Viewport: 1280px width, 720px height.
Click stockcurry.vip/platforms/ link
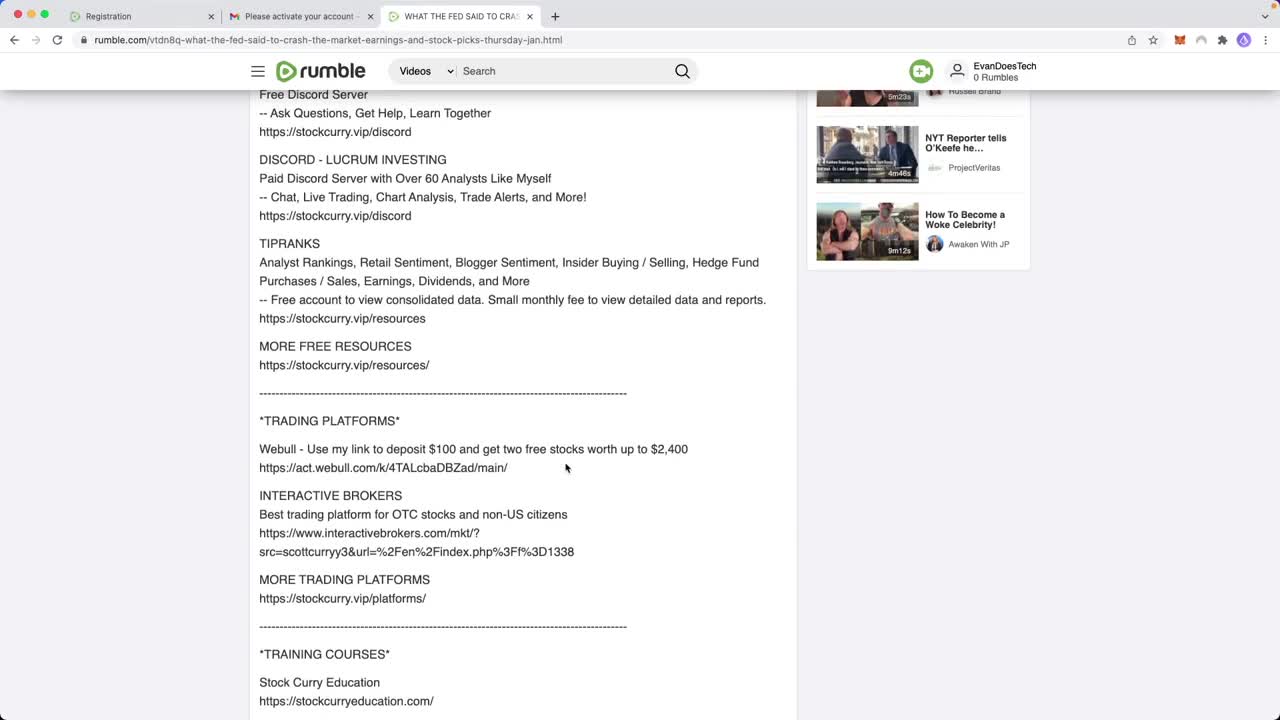(342, 599)
